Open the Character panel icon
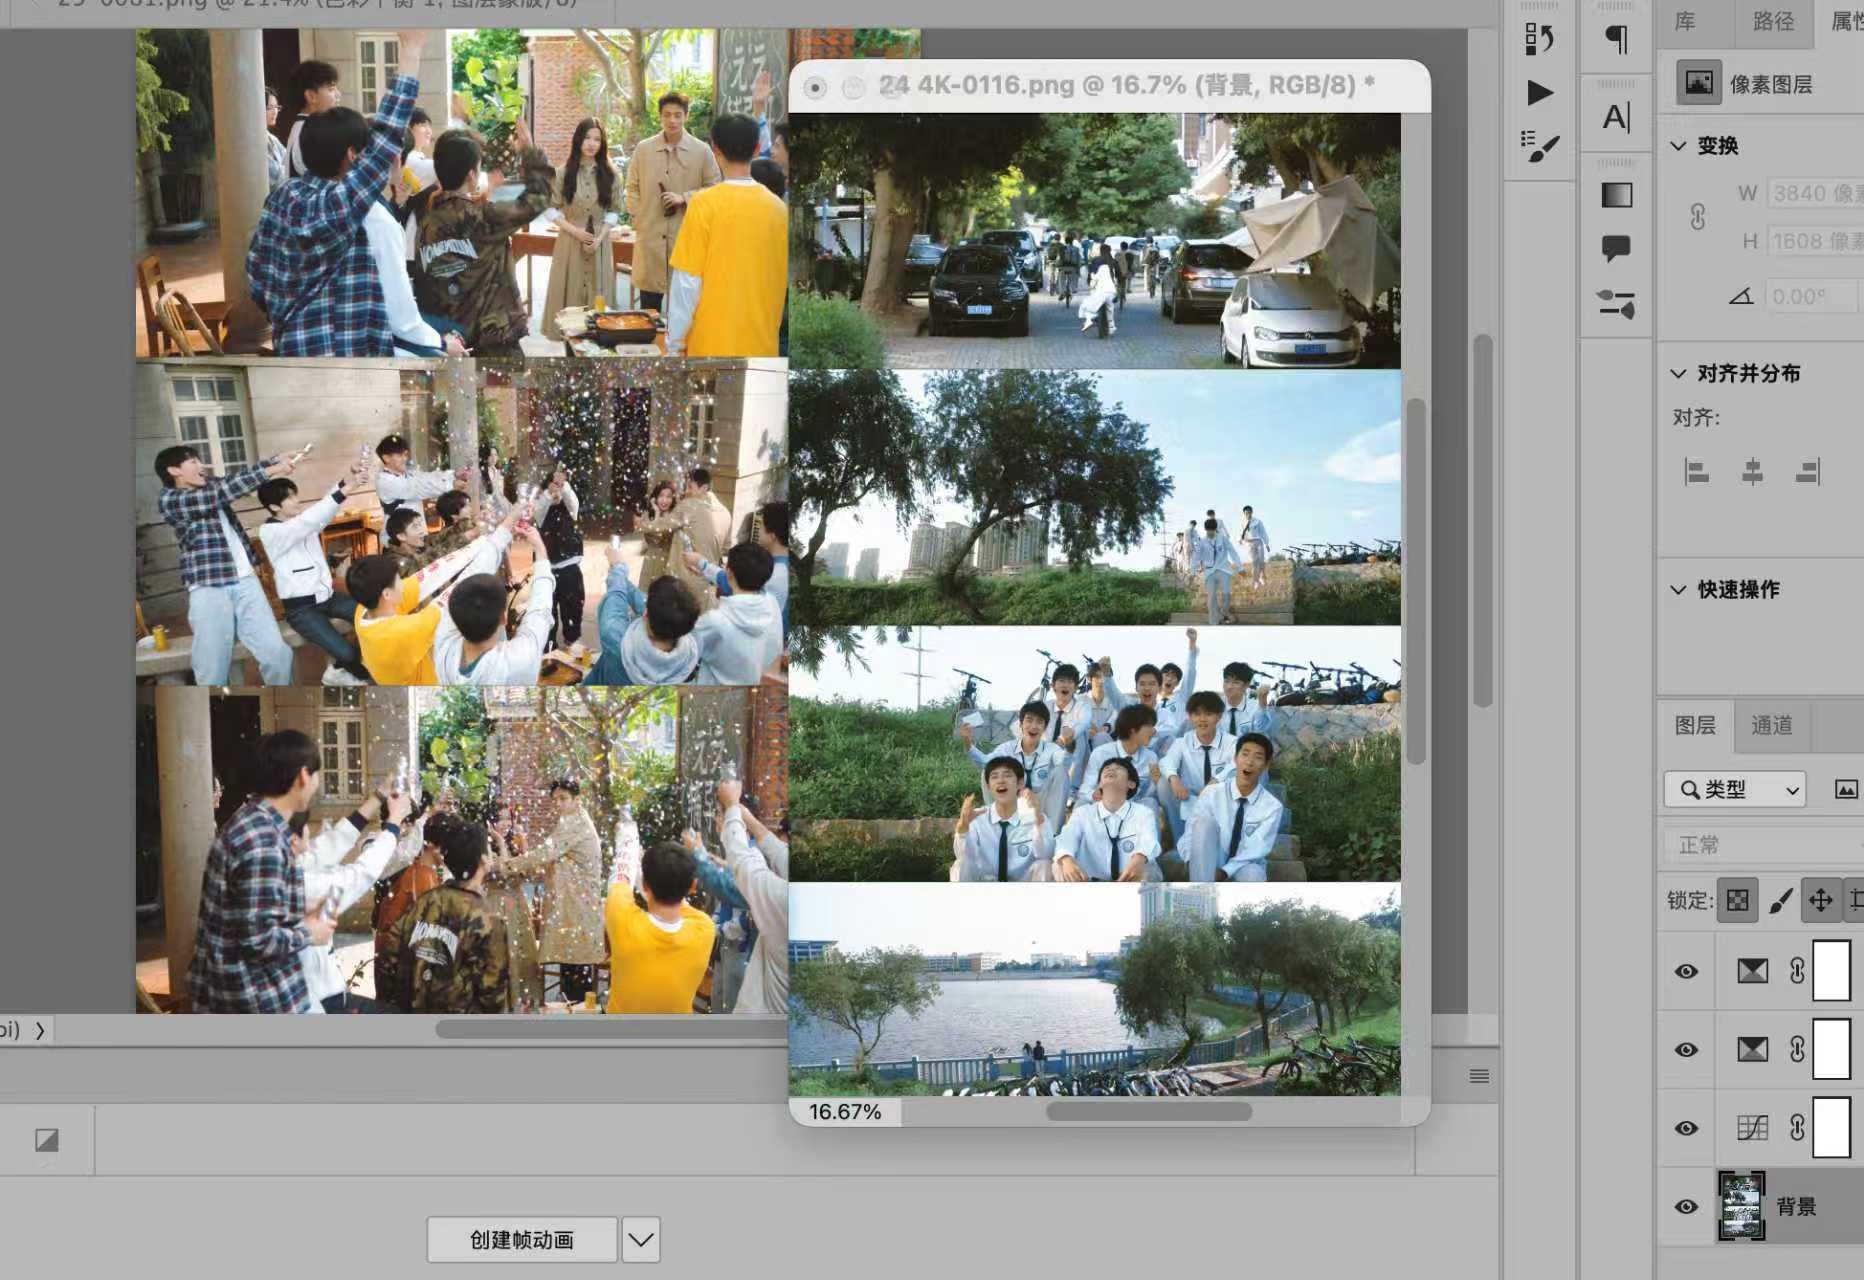 tap(1616, 117)
